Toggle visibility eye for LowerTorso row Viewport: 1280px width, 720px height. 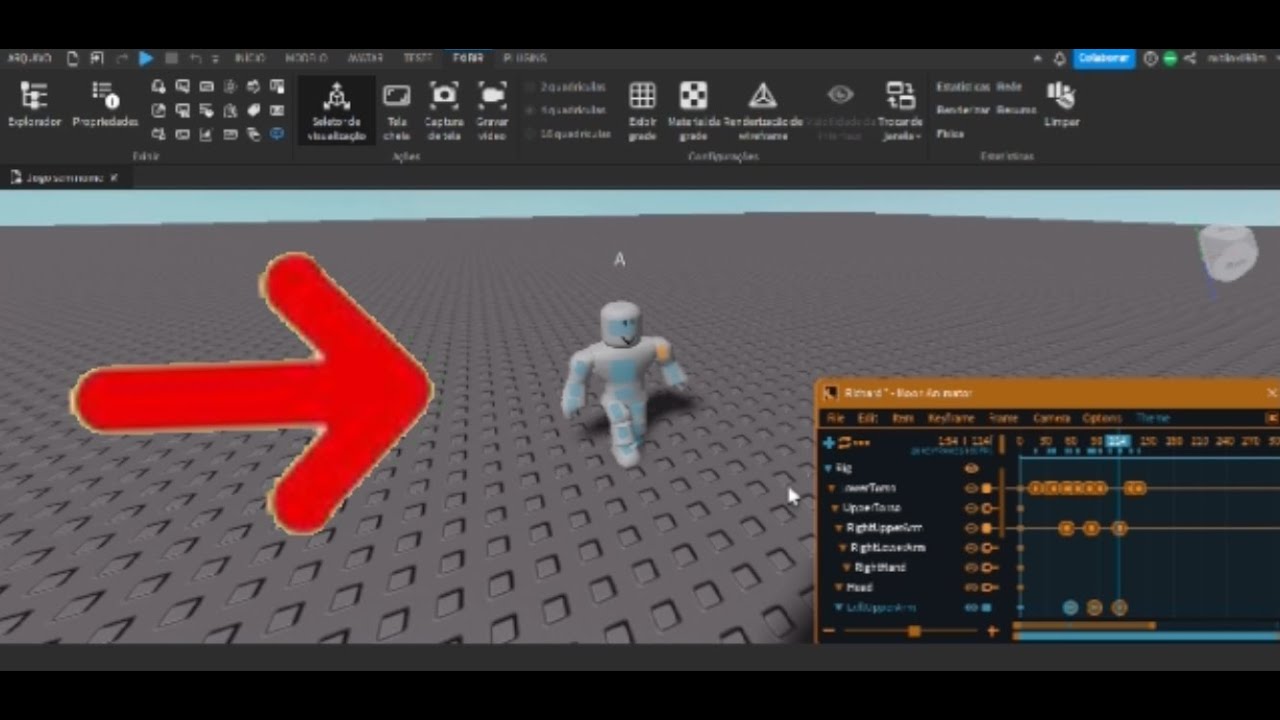970,488
